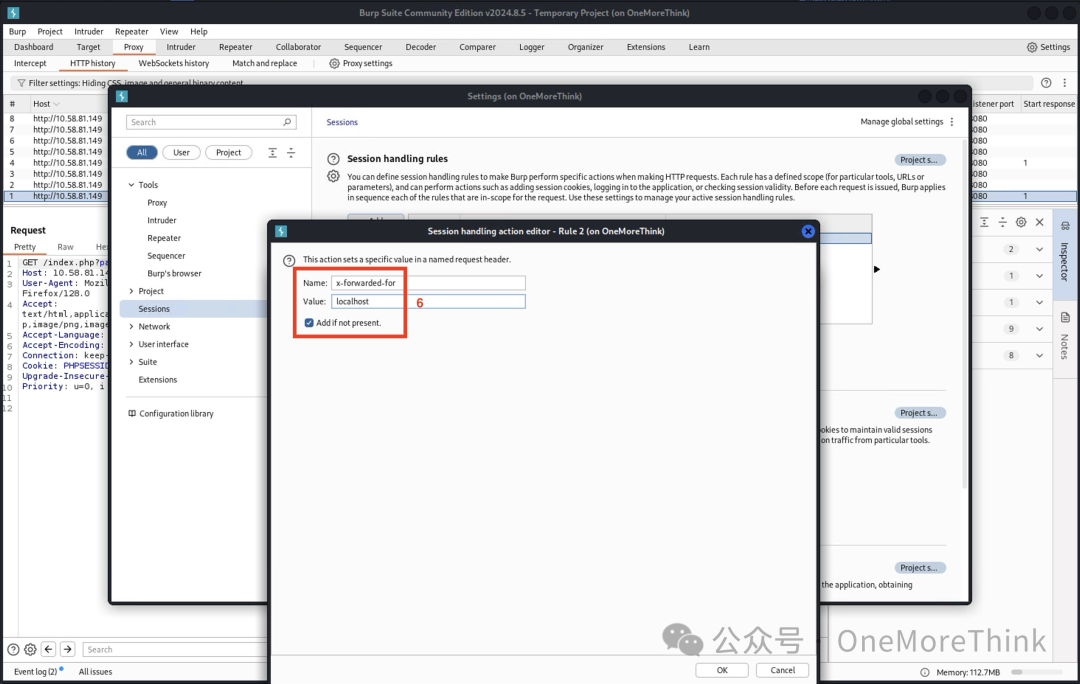Viewport: 1080px width, 684px height.
Task: Switch Request view to Raw tab
Action: point(65,247)
